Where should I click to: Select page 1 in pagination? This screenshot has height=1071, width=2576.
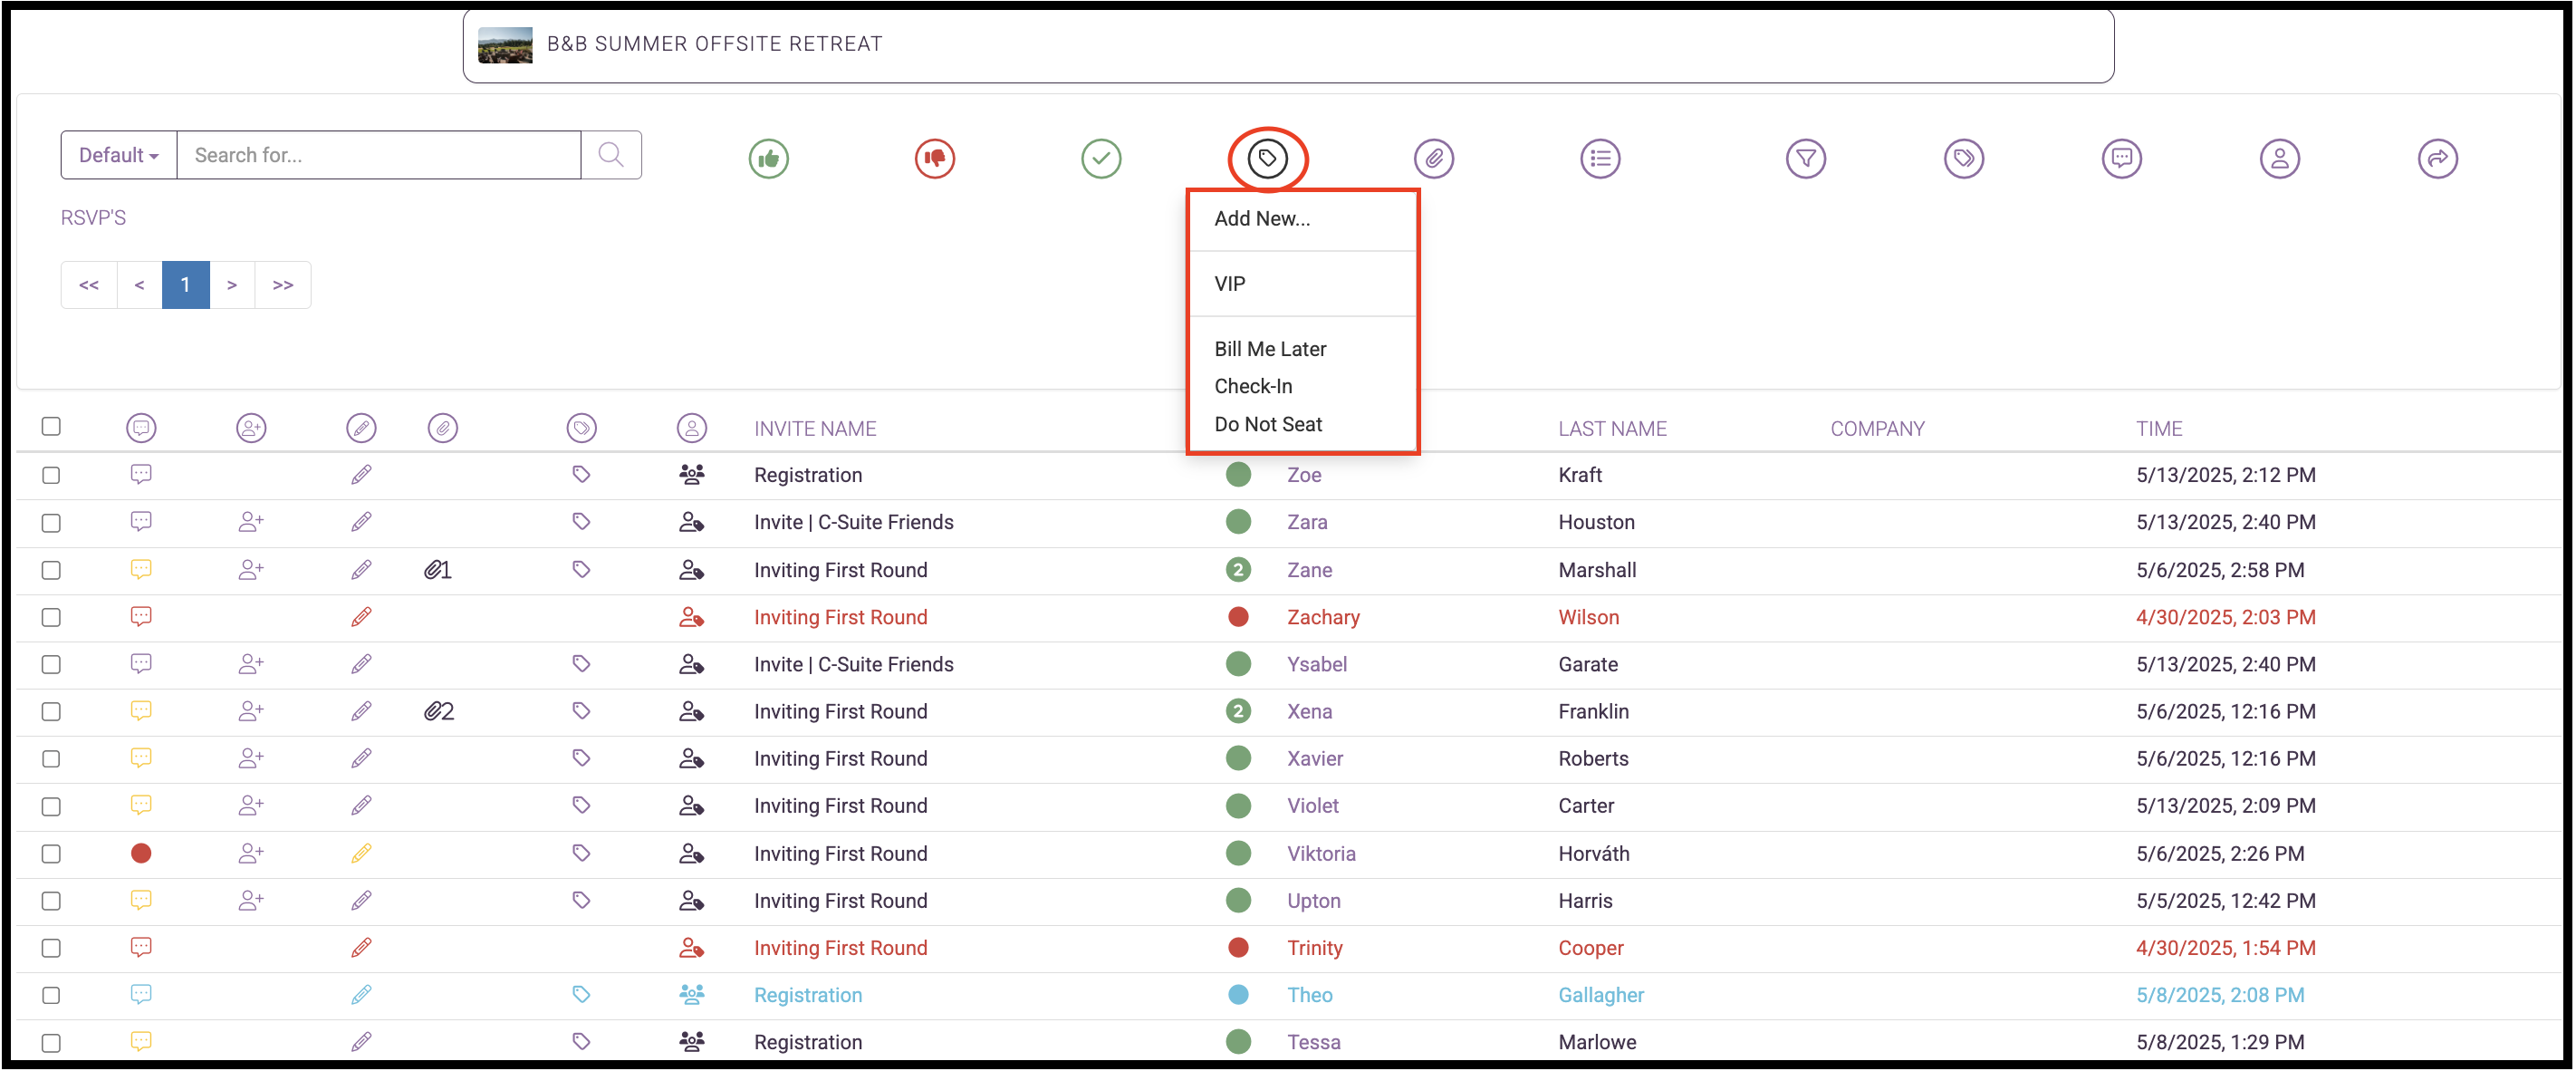point(185,285)
